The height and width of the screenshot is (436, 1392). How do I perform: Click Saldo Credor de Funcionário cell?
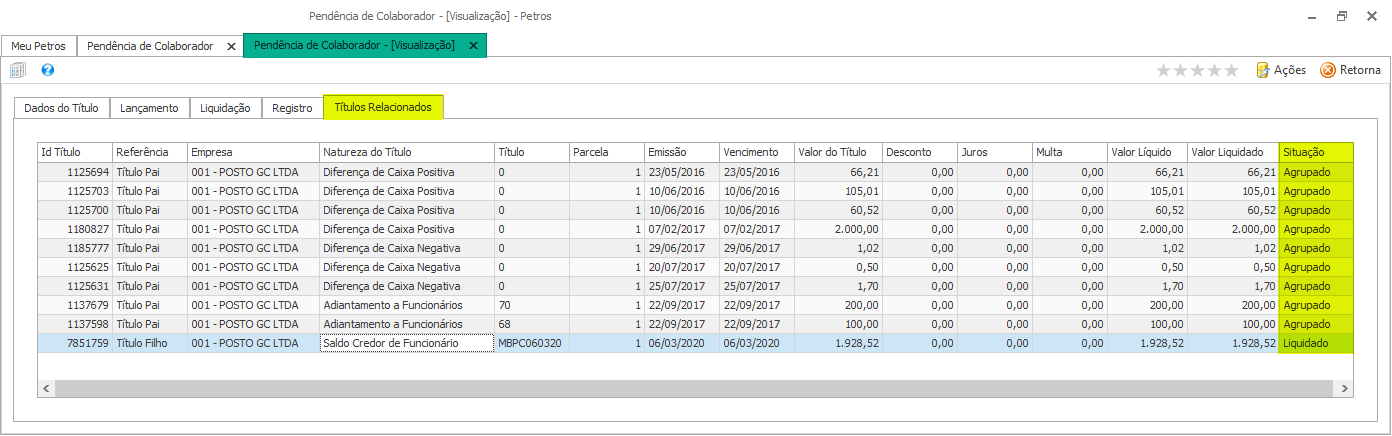point(407,343)
